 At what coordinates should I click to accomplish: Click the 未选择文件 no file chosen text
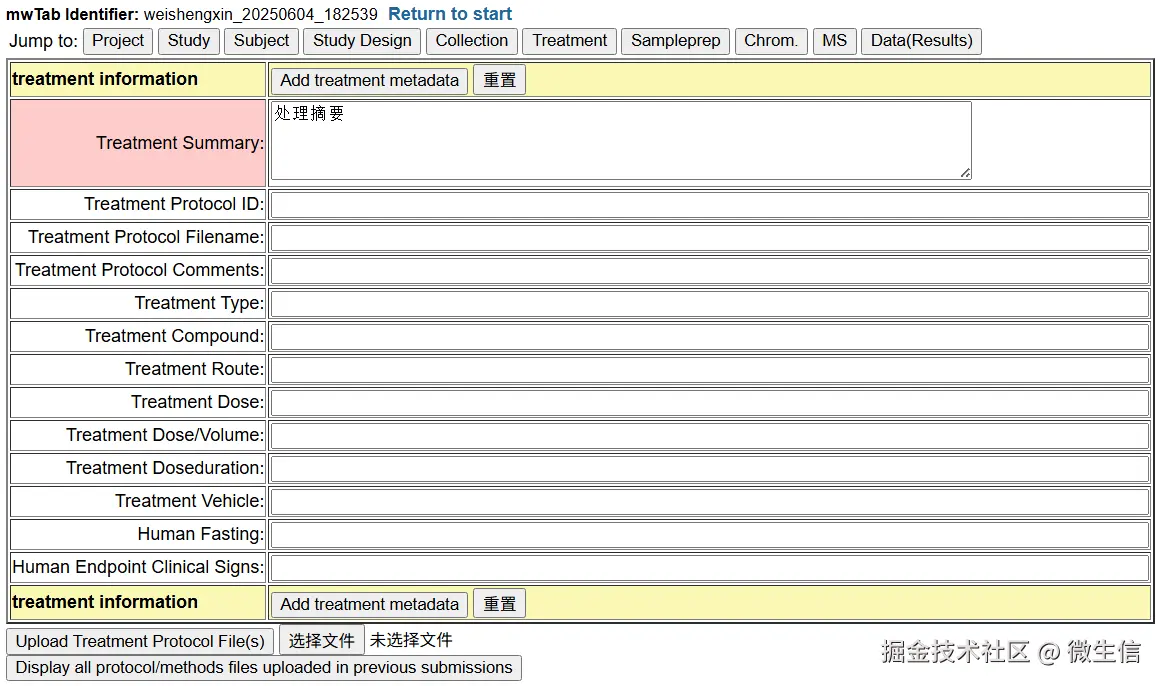click(x=411, y=640)
